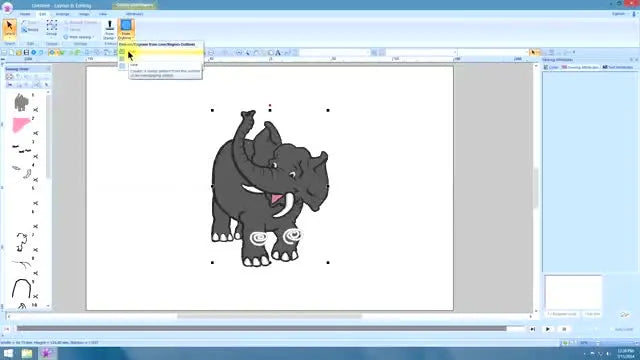Stop the stitch simulation
The width and height of the screenshot is (640, 360).
pyautogui.click(x=564, y=329)
